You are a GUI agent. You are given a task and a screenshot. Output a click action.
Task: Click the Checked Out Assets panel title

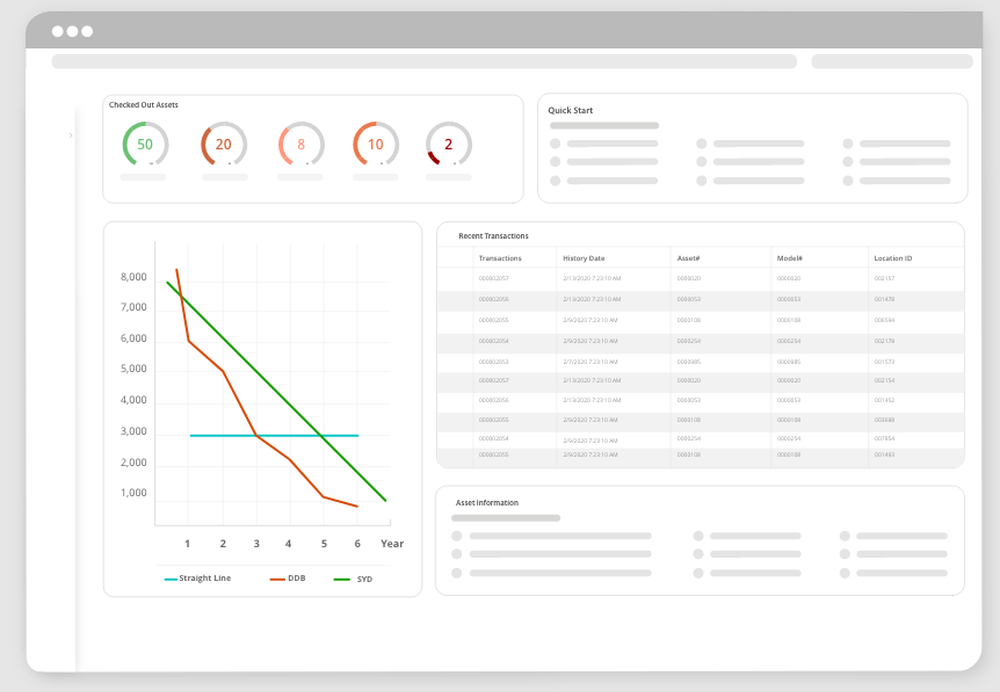(143, 105)
